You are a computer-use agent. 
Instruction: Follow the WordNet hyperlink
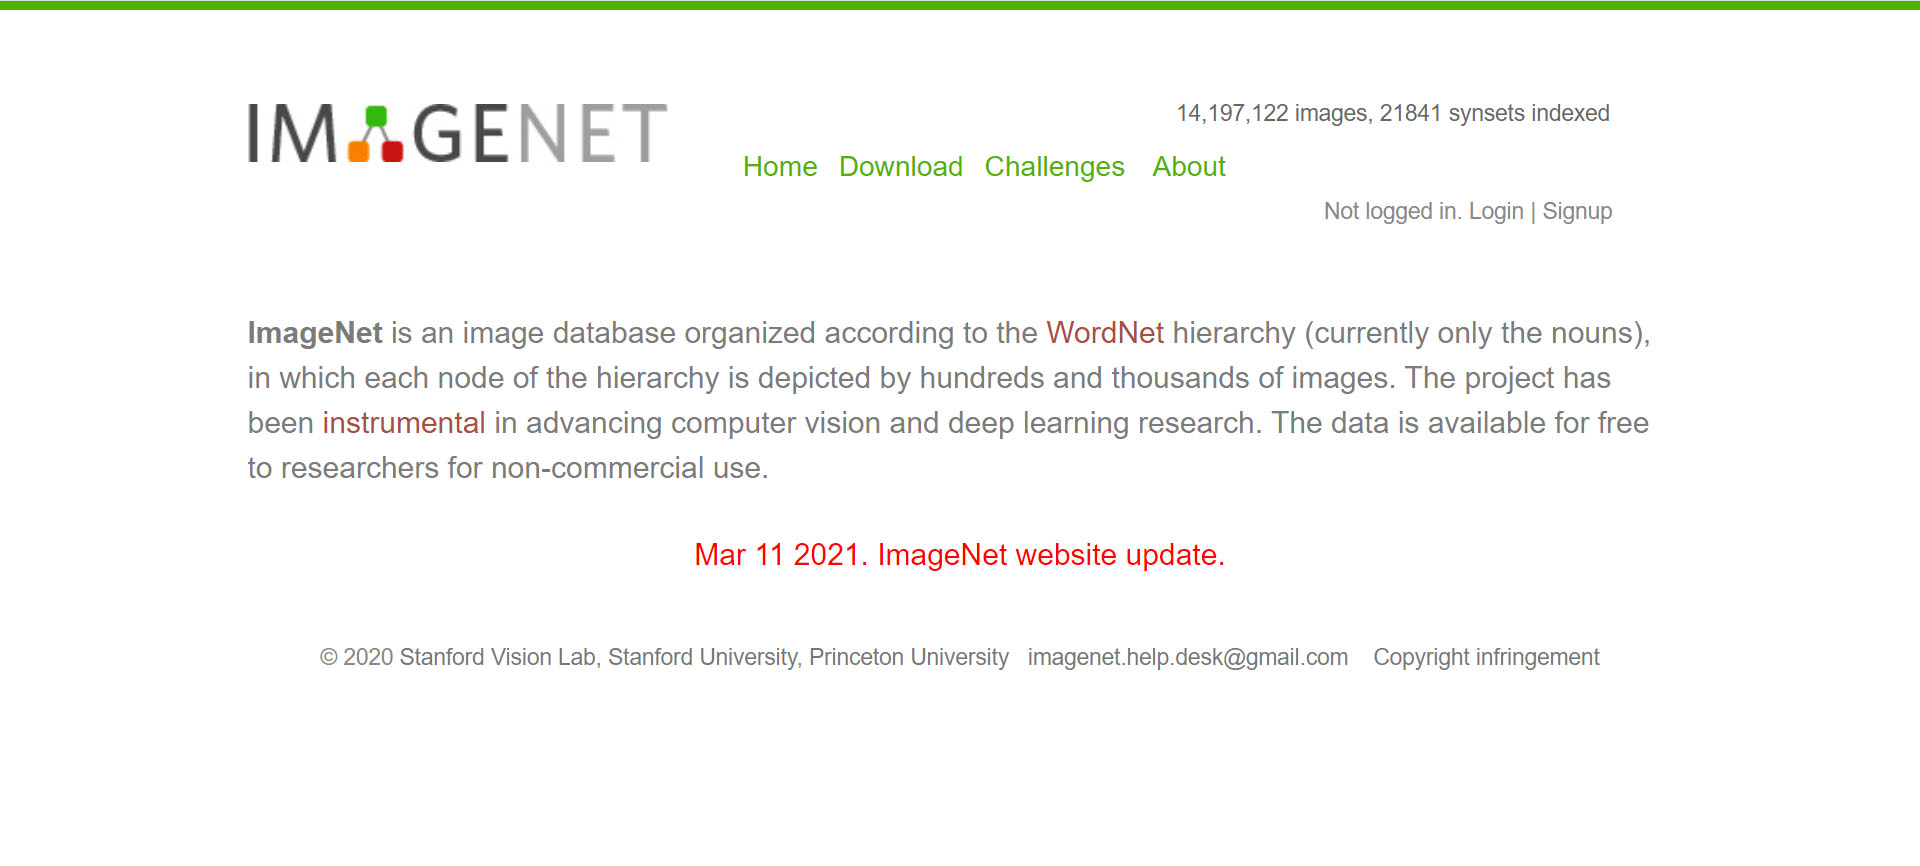pos(1105,333)
